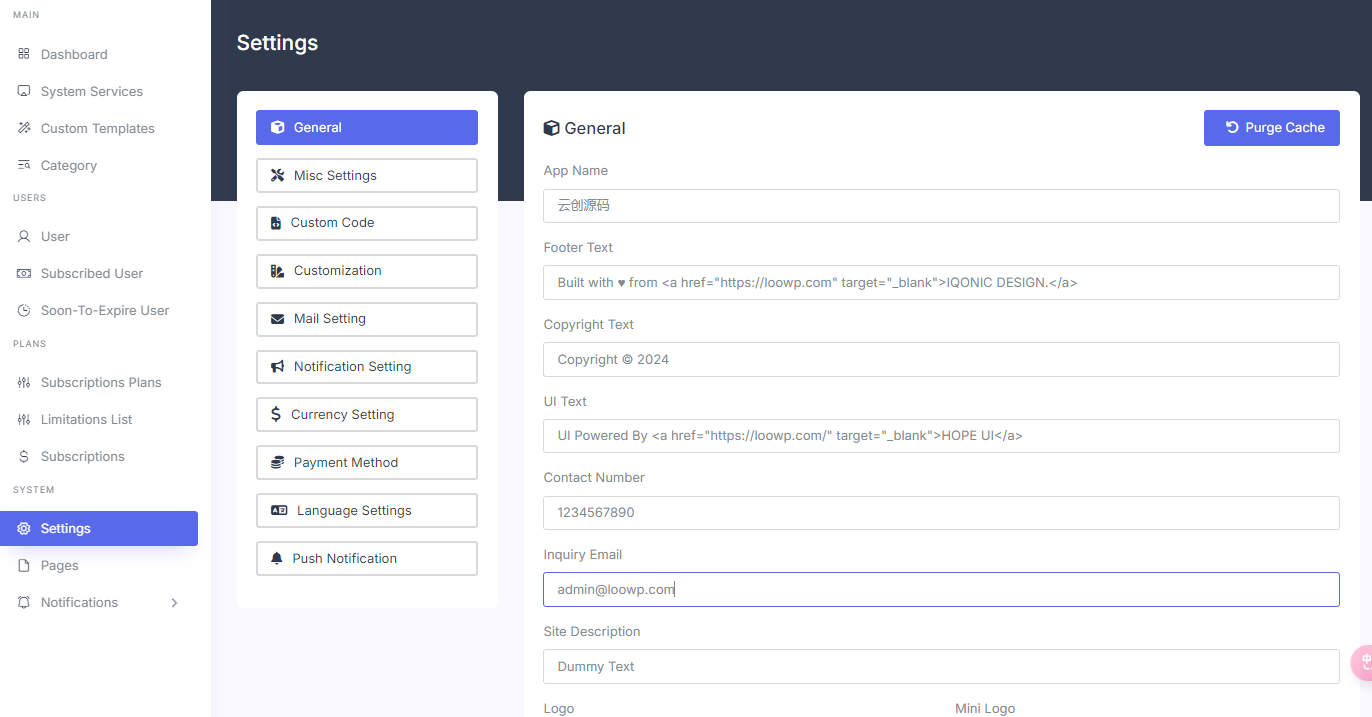
Task: Go to Mail Setting tab
Action: click(x=367, y=319)
